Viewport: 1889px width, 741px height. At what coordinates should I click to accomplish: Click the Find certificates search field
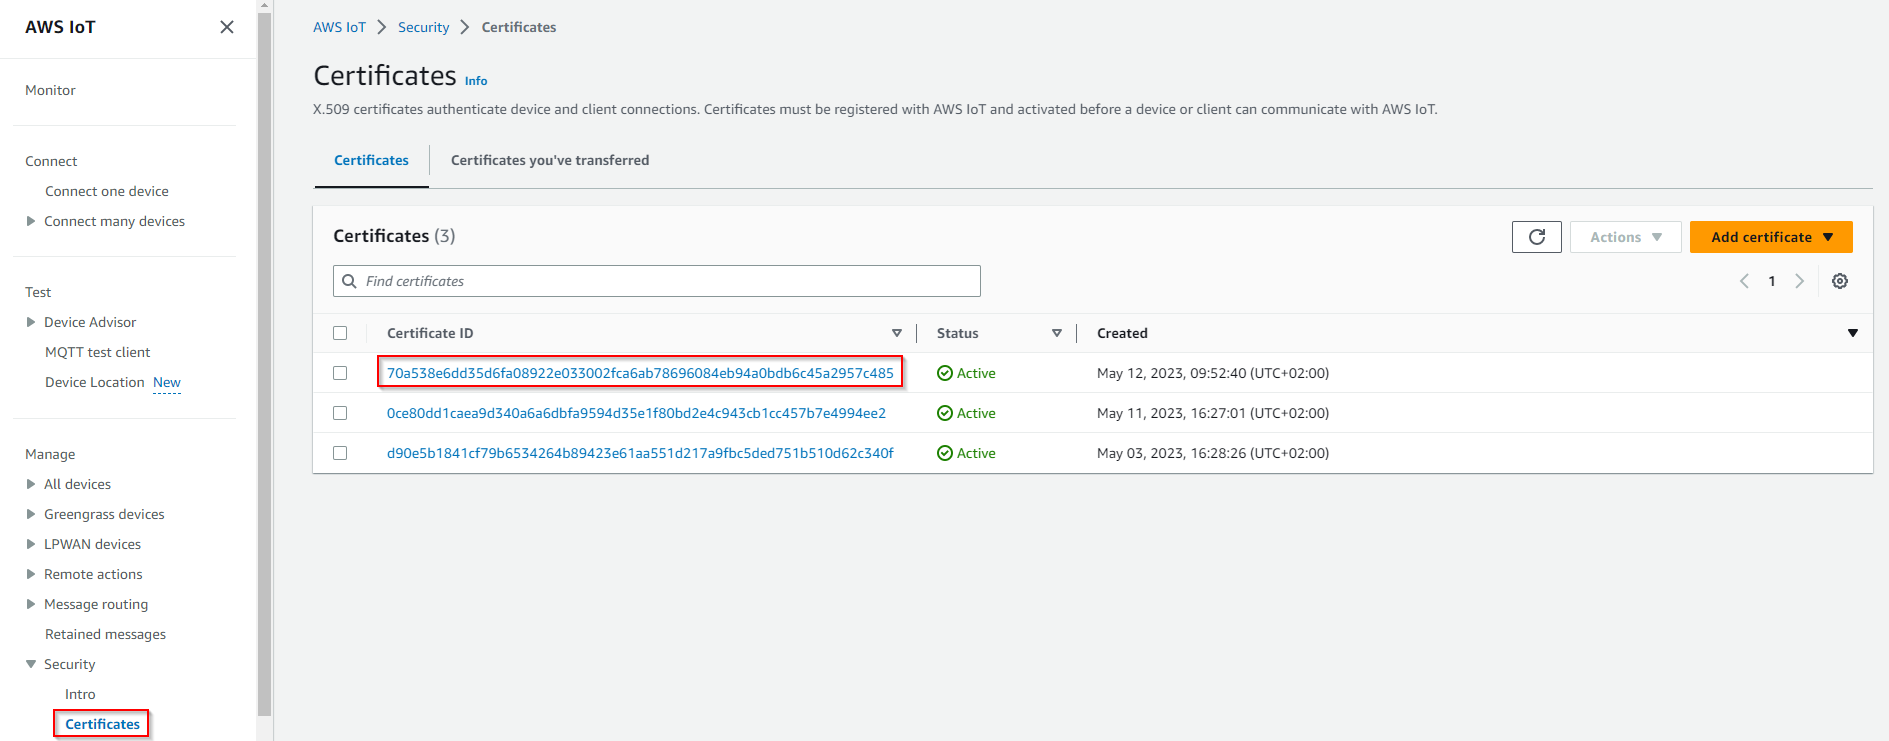tap(656, 281)
